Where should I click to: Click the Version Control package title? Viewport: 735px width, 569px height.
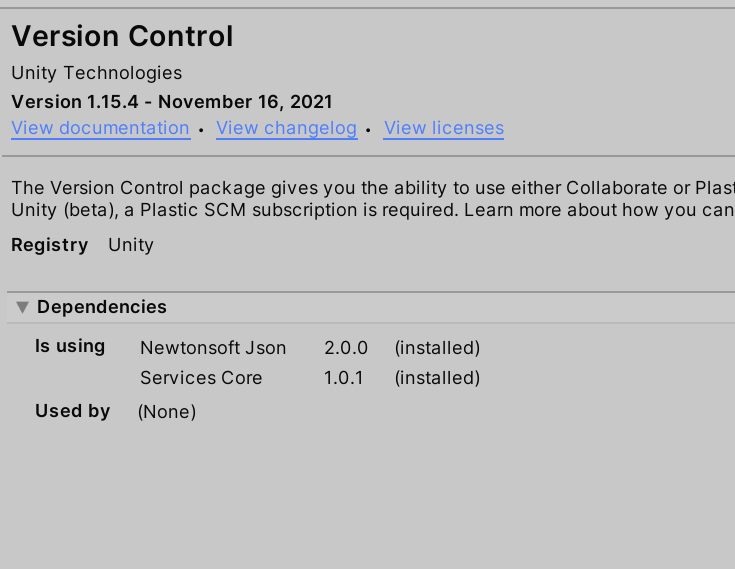(x=122, y=37)
